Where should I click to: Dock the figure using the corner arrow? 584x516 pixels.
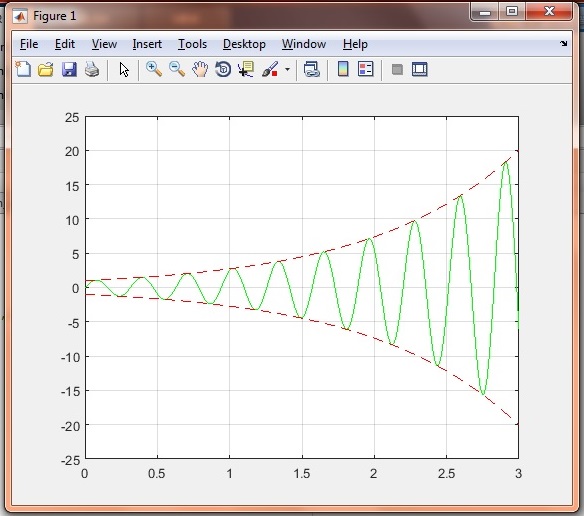(564, 44)
